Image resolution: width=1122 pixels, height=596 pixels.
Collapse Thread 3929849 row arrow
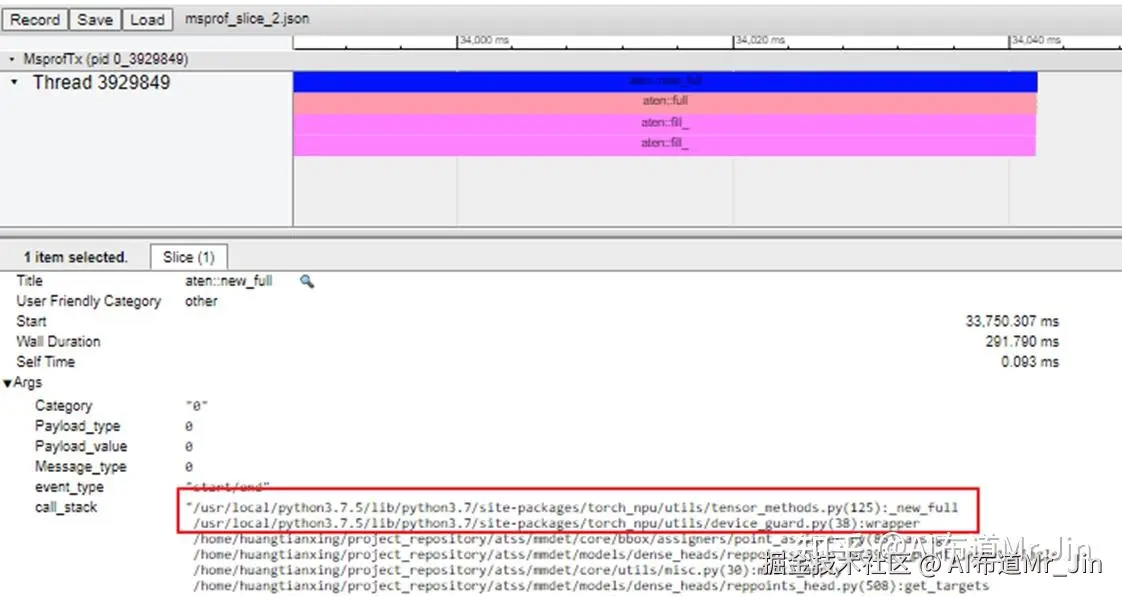pos(14,82)
